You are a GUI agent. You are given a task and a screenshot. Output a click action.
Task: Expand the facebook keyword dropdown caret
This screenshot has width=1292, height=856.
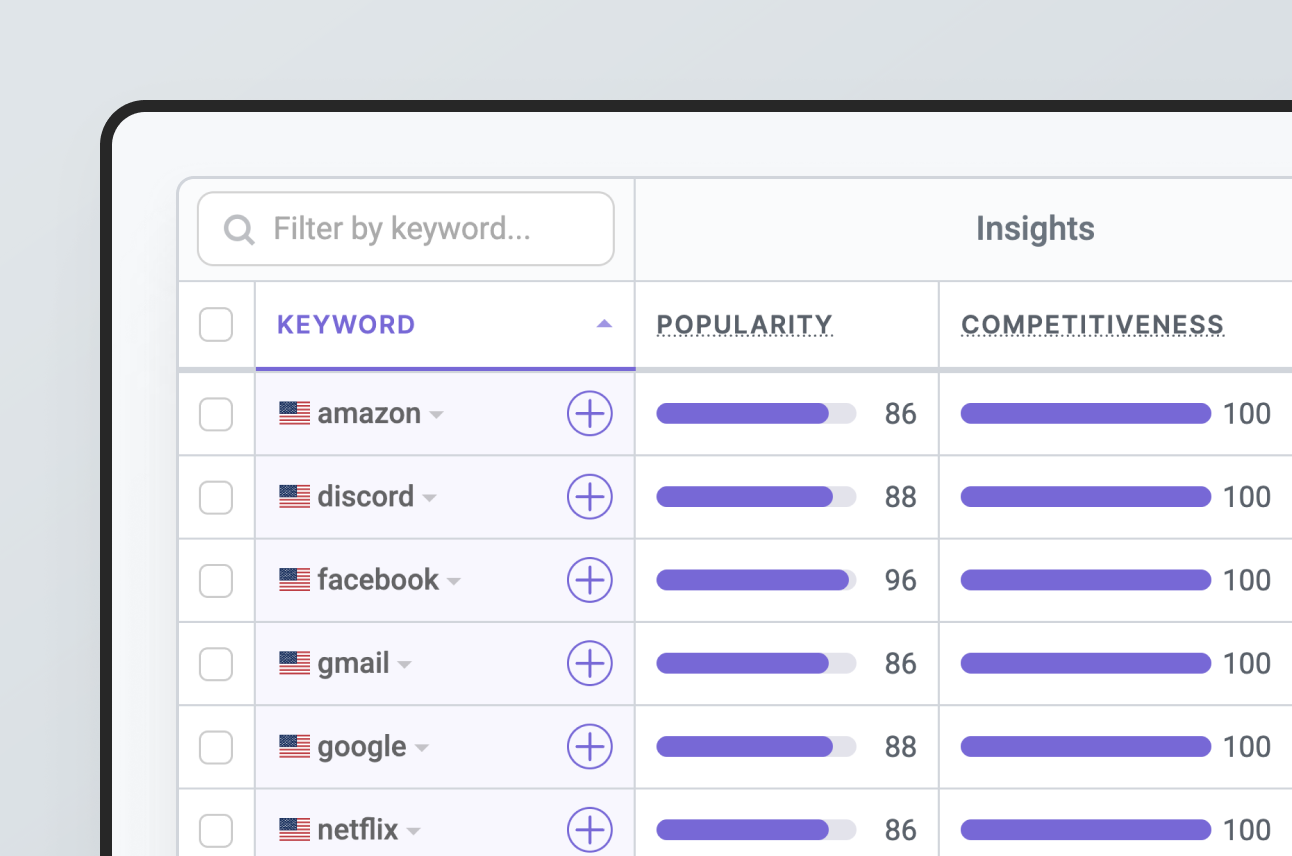point(454,581)
